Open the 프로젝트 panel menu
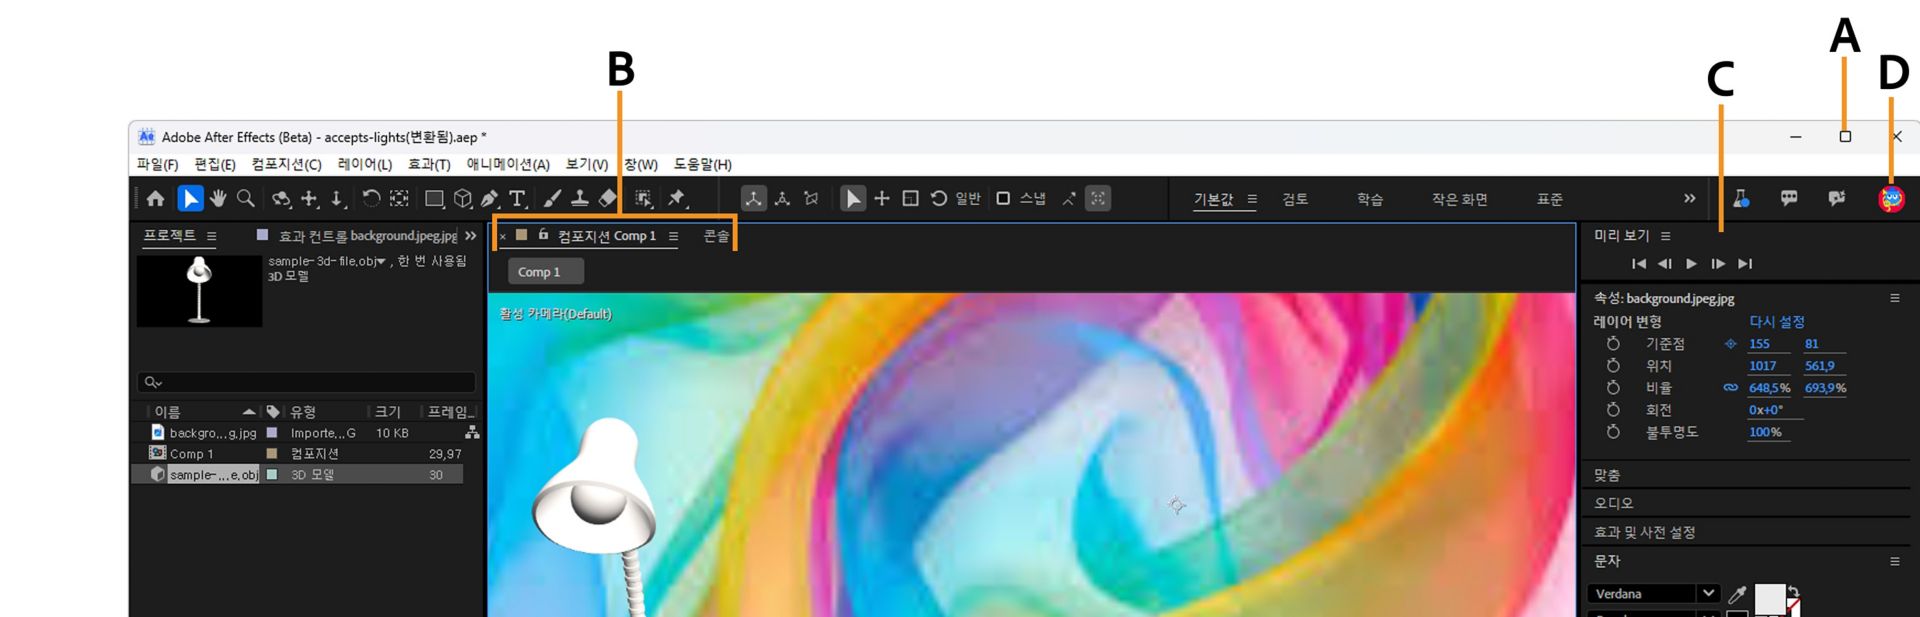The image size is (1920, 617). [x=211, y=236]
